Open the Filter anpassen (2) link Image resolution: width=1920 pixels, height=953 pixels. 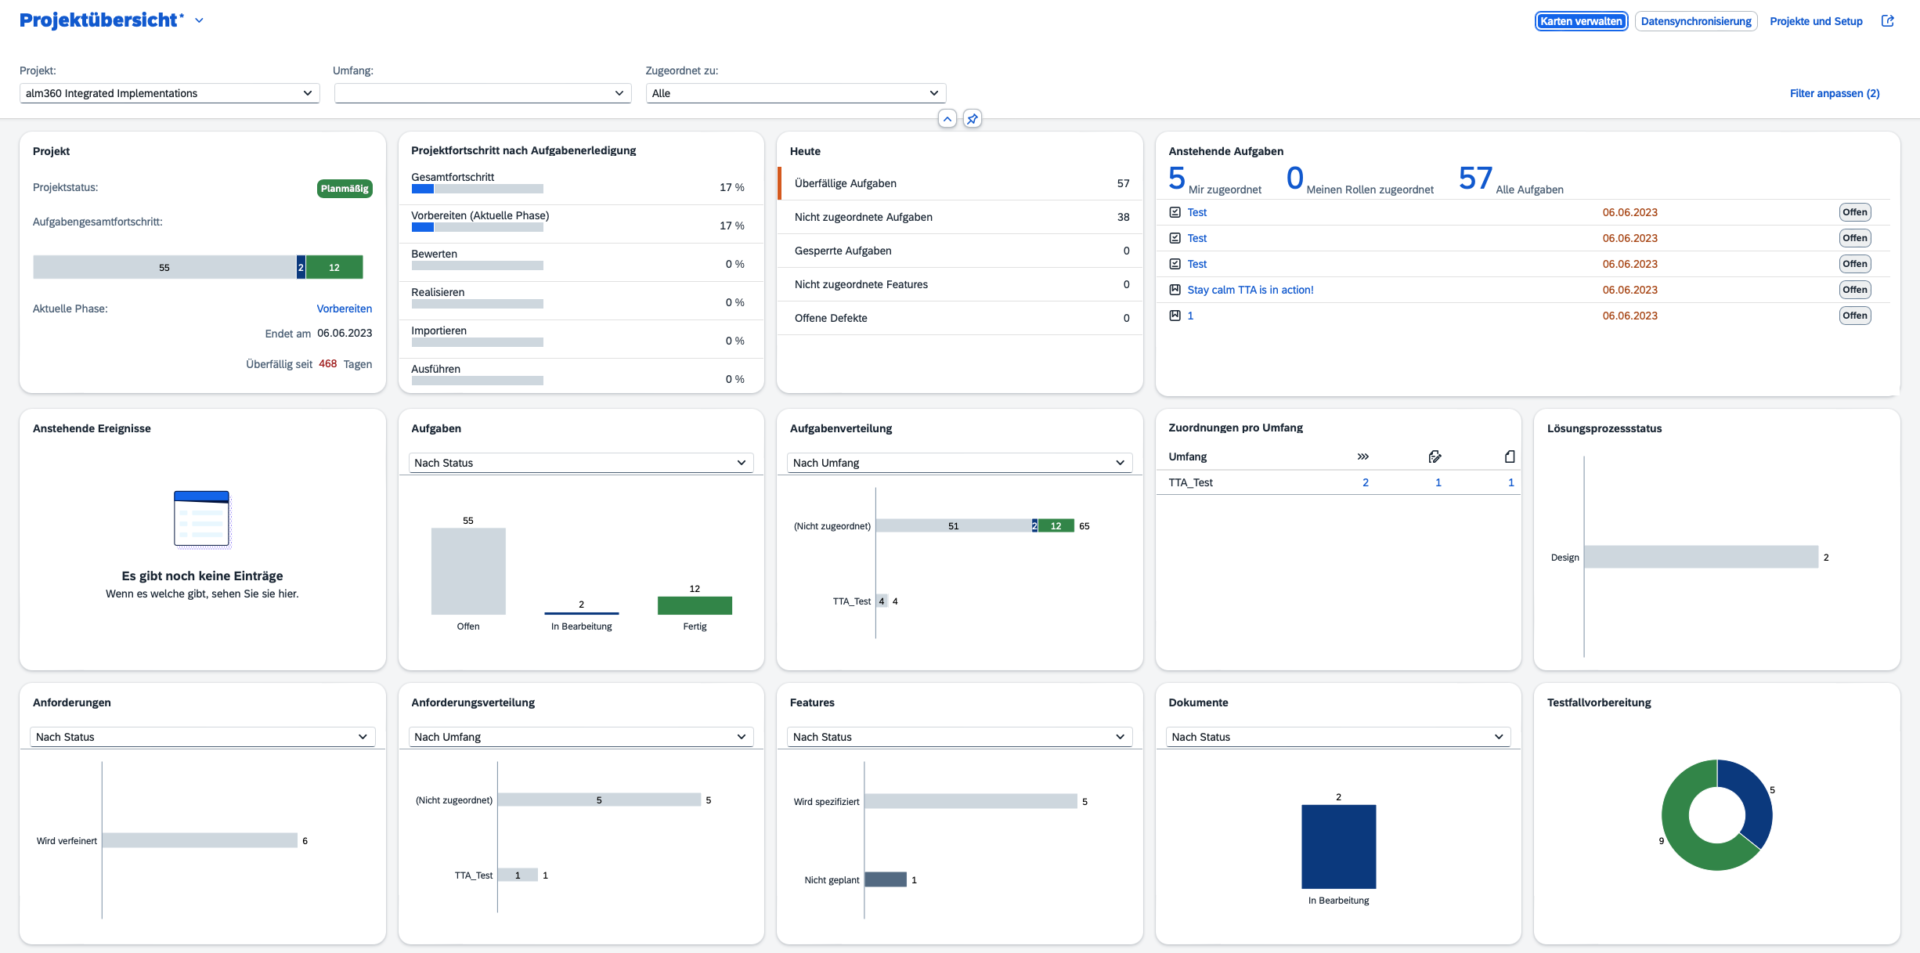1834,93
